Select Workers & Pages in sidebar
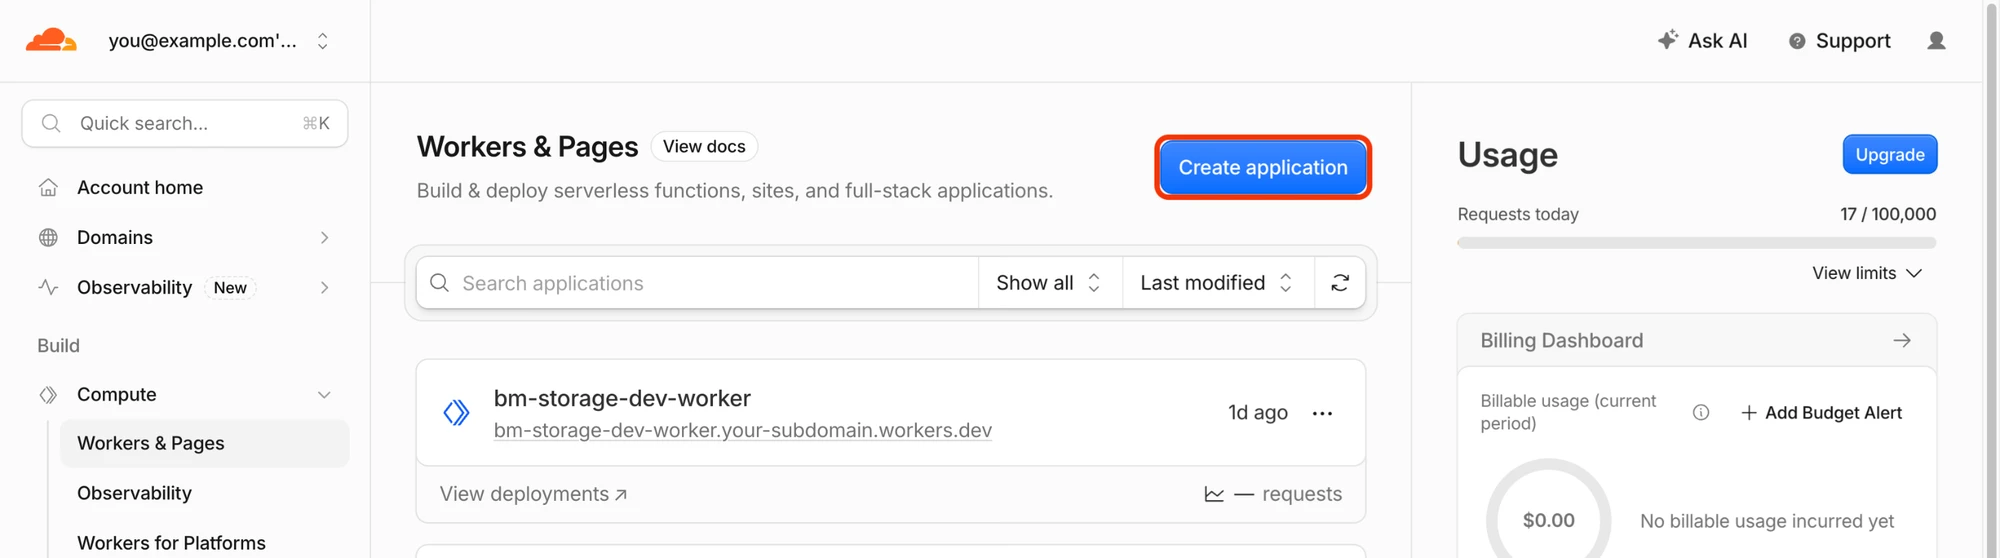 coord(205,443)
